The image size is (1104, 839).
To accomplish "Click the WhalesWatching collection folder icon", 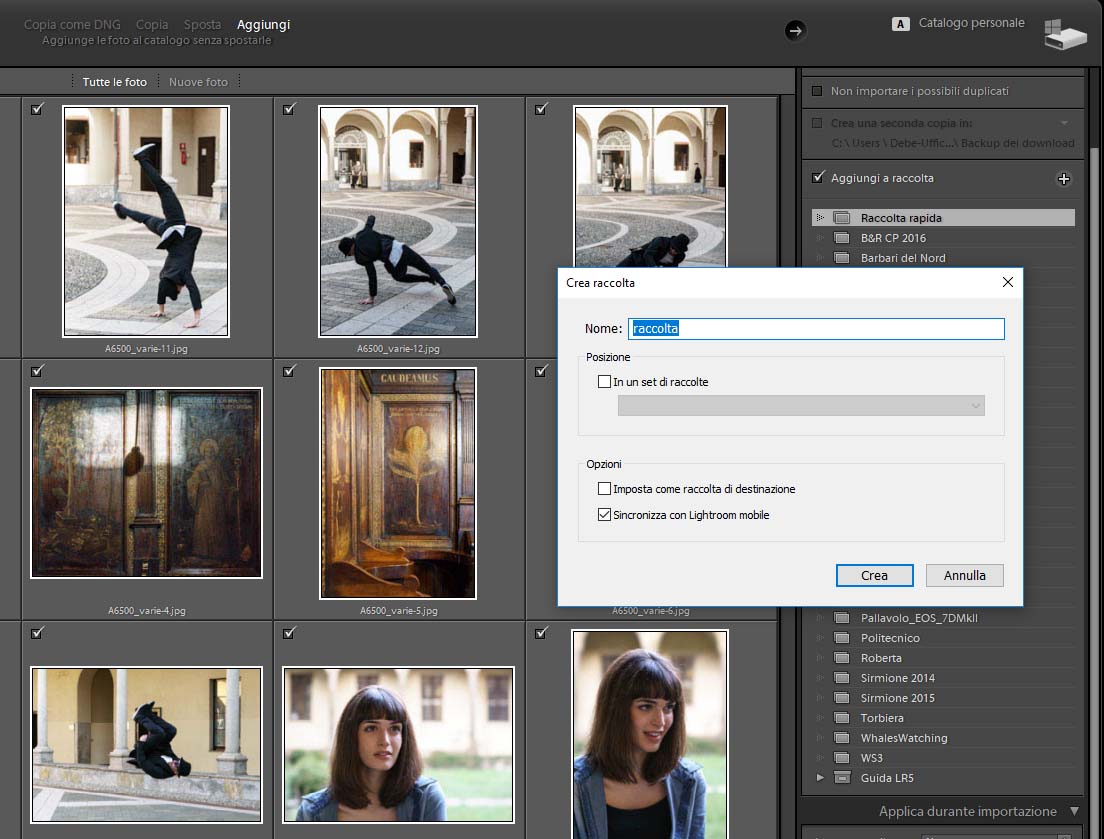I will click(x=841, y=738).
